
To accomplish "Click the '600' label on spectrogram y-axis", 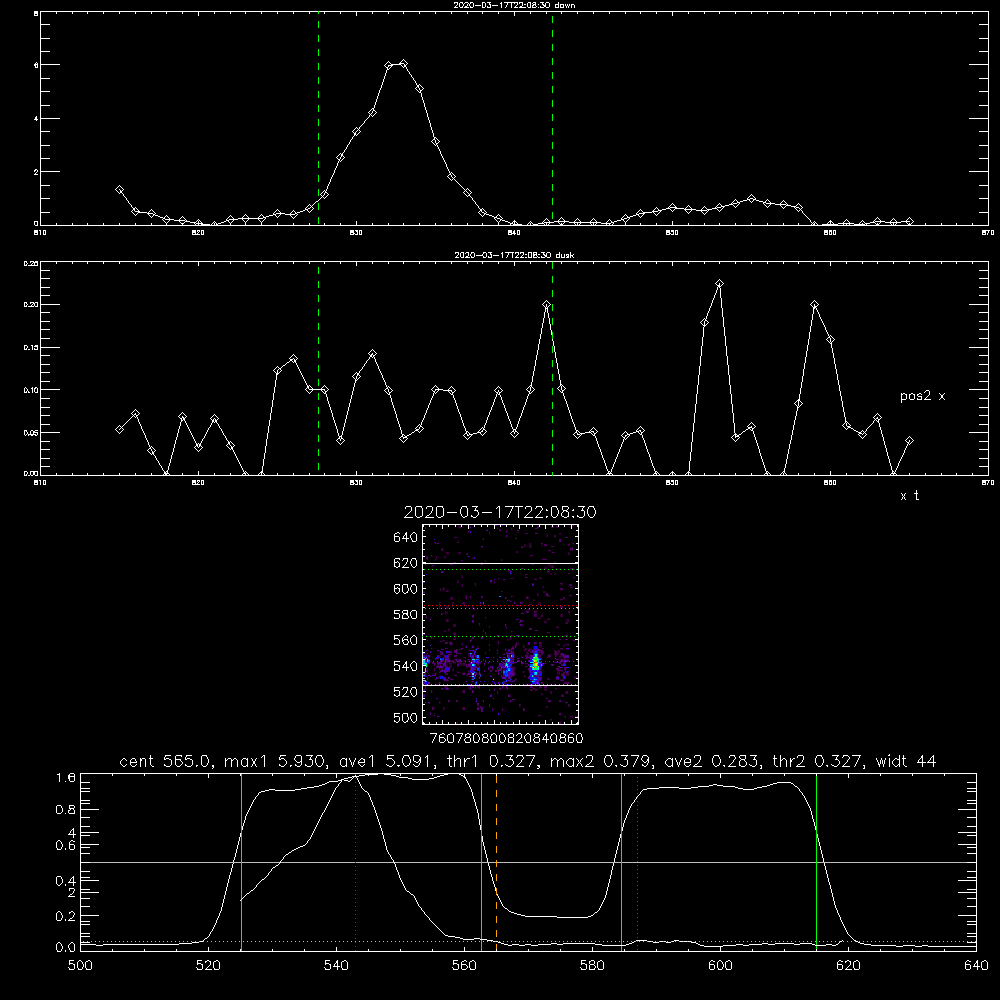I will click(406, 589).
